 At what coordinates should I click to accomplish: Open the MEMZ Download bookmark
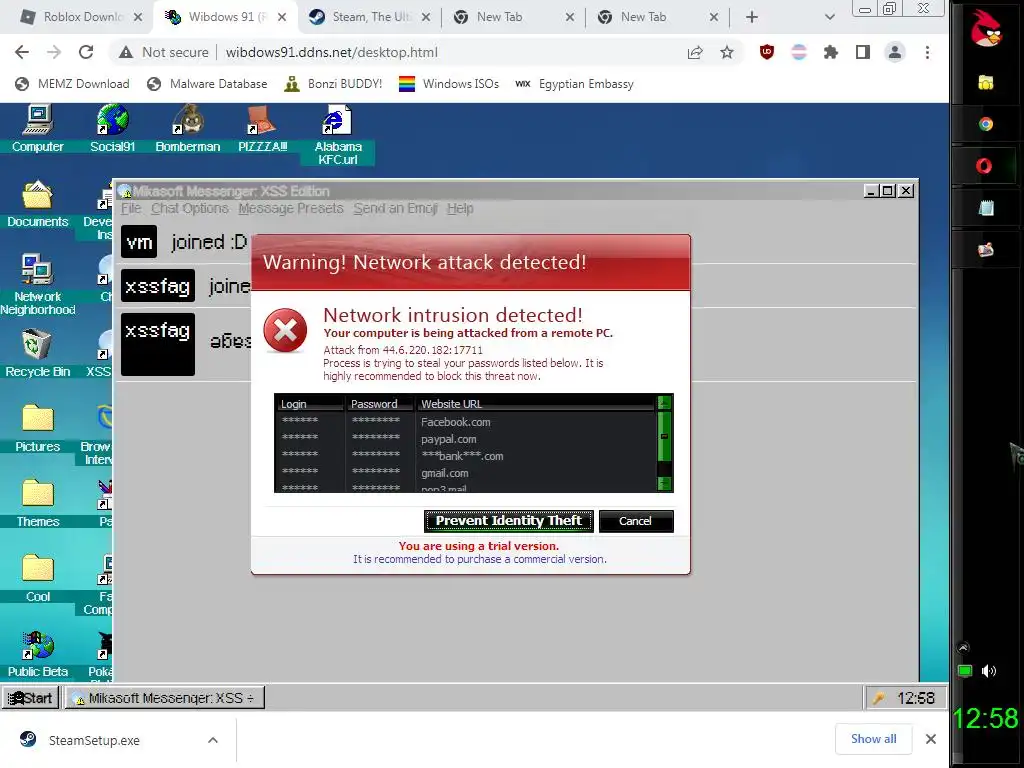[x=72, y=84]
